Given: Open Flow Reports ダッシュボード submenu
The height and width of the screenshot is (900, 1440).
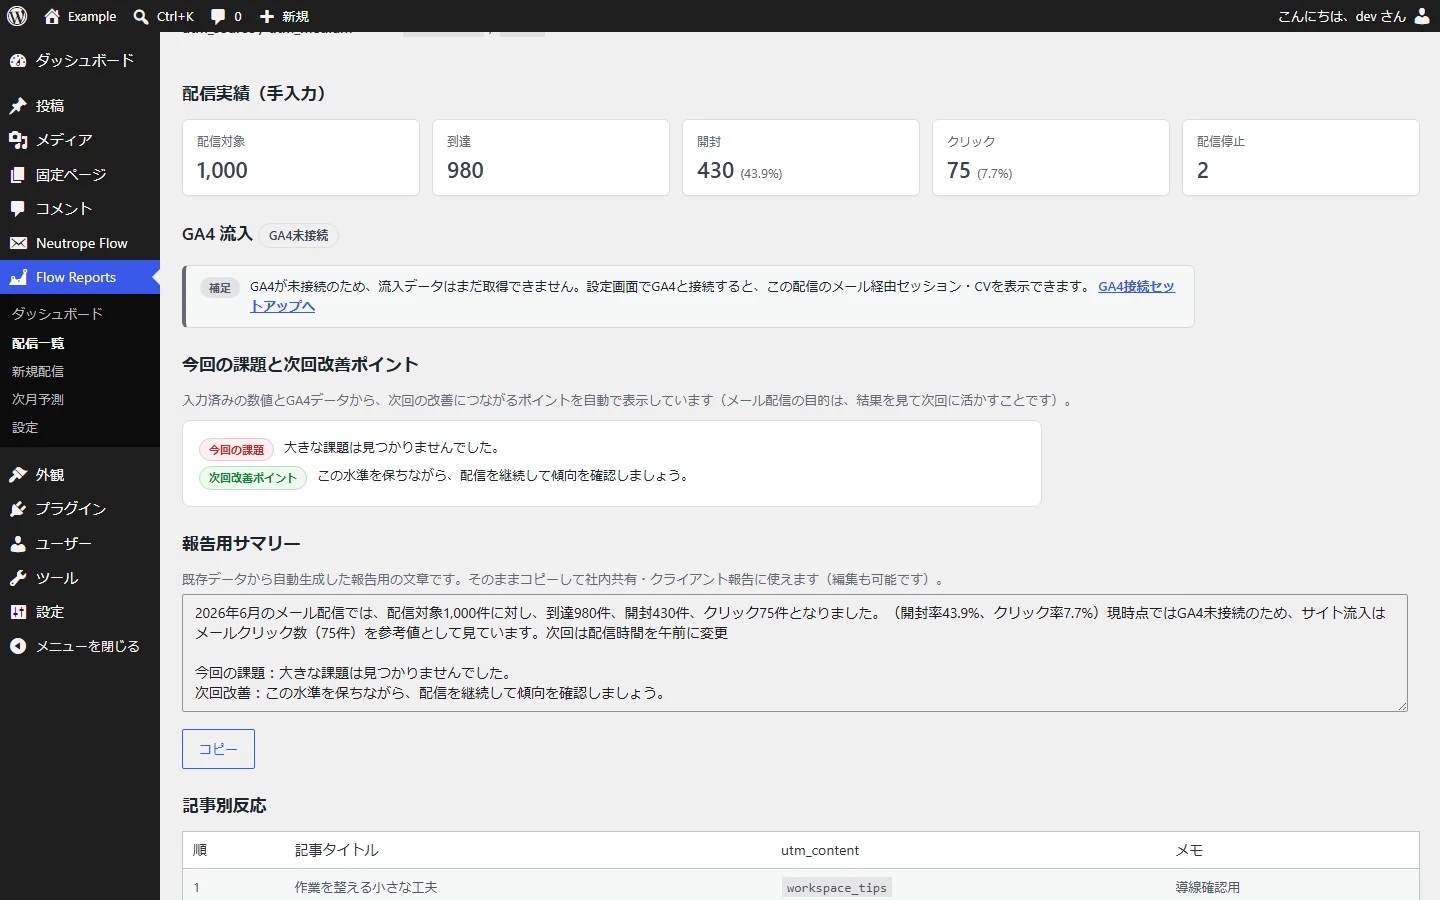Looking at the screenshot, I should (57, 314).
